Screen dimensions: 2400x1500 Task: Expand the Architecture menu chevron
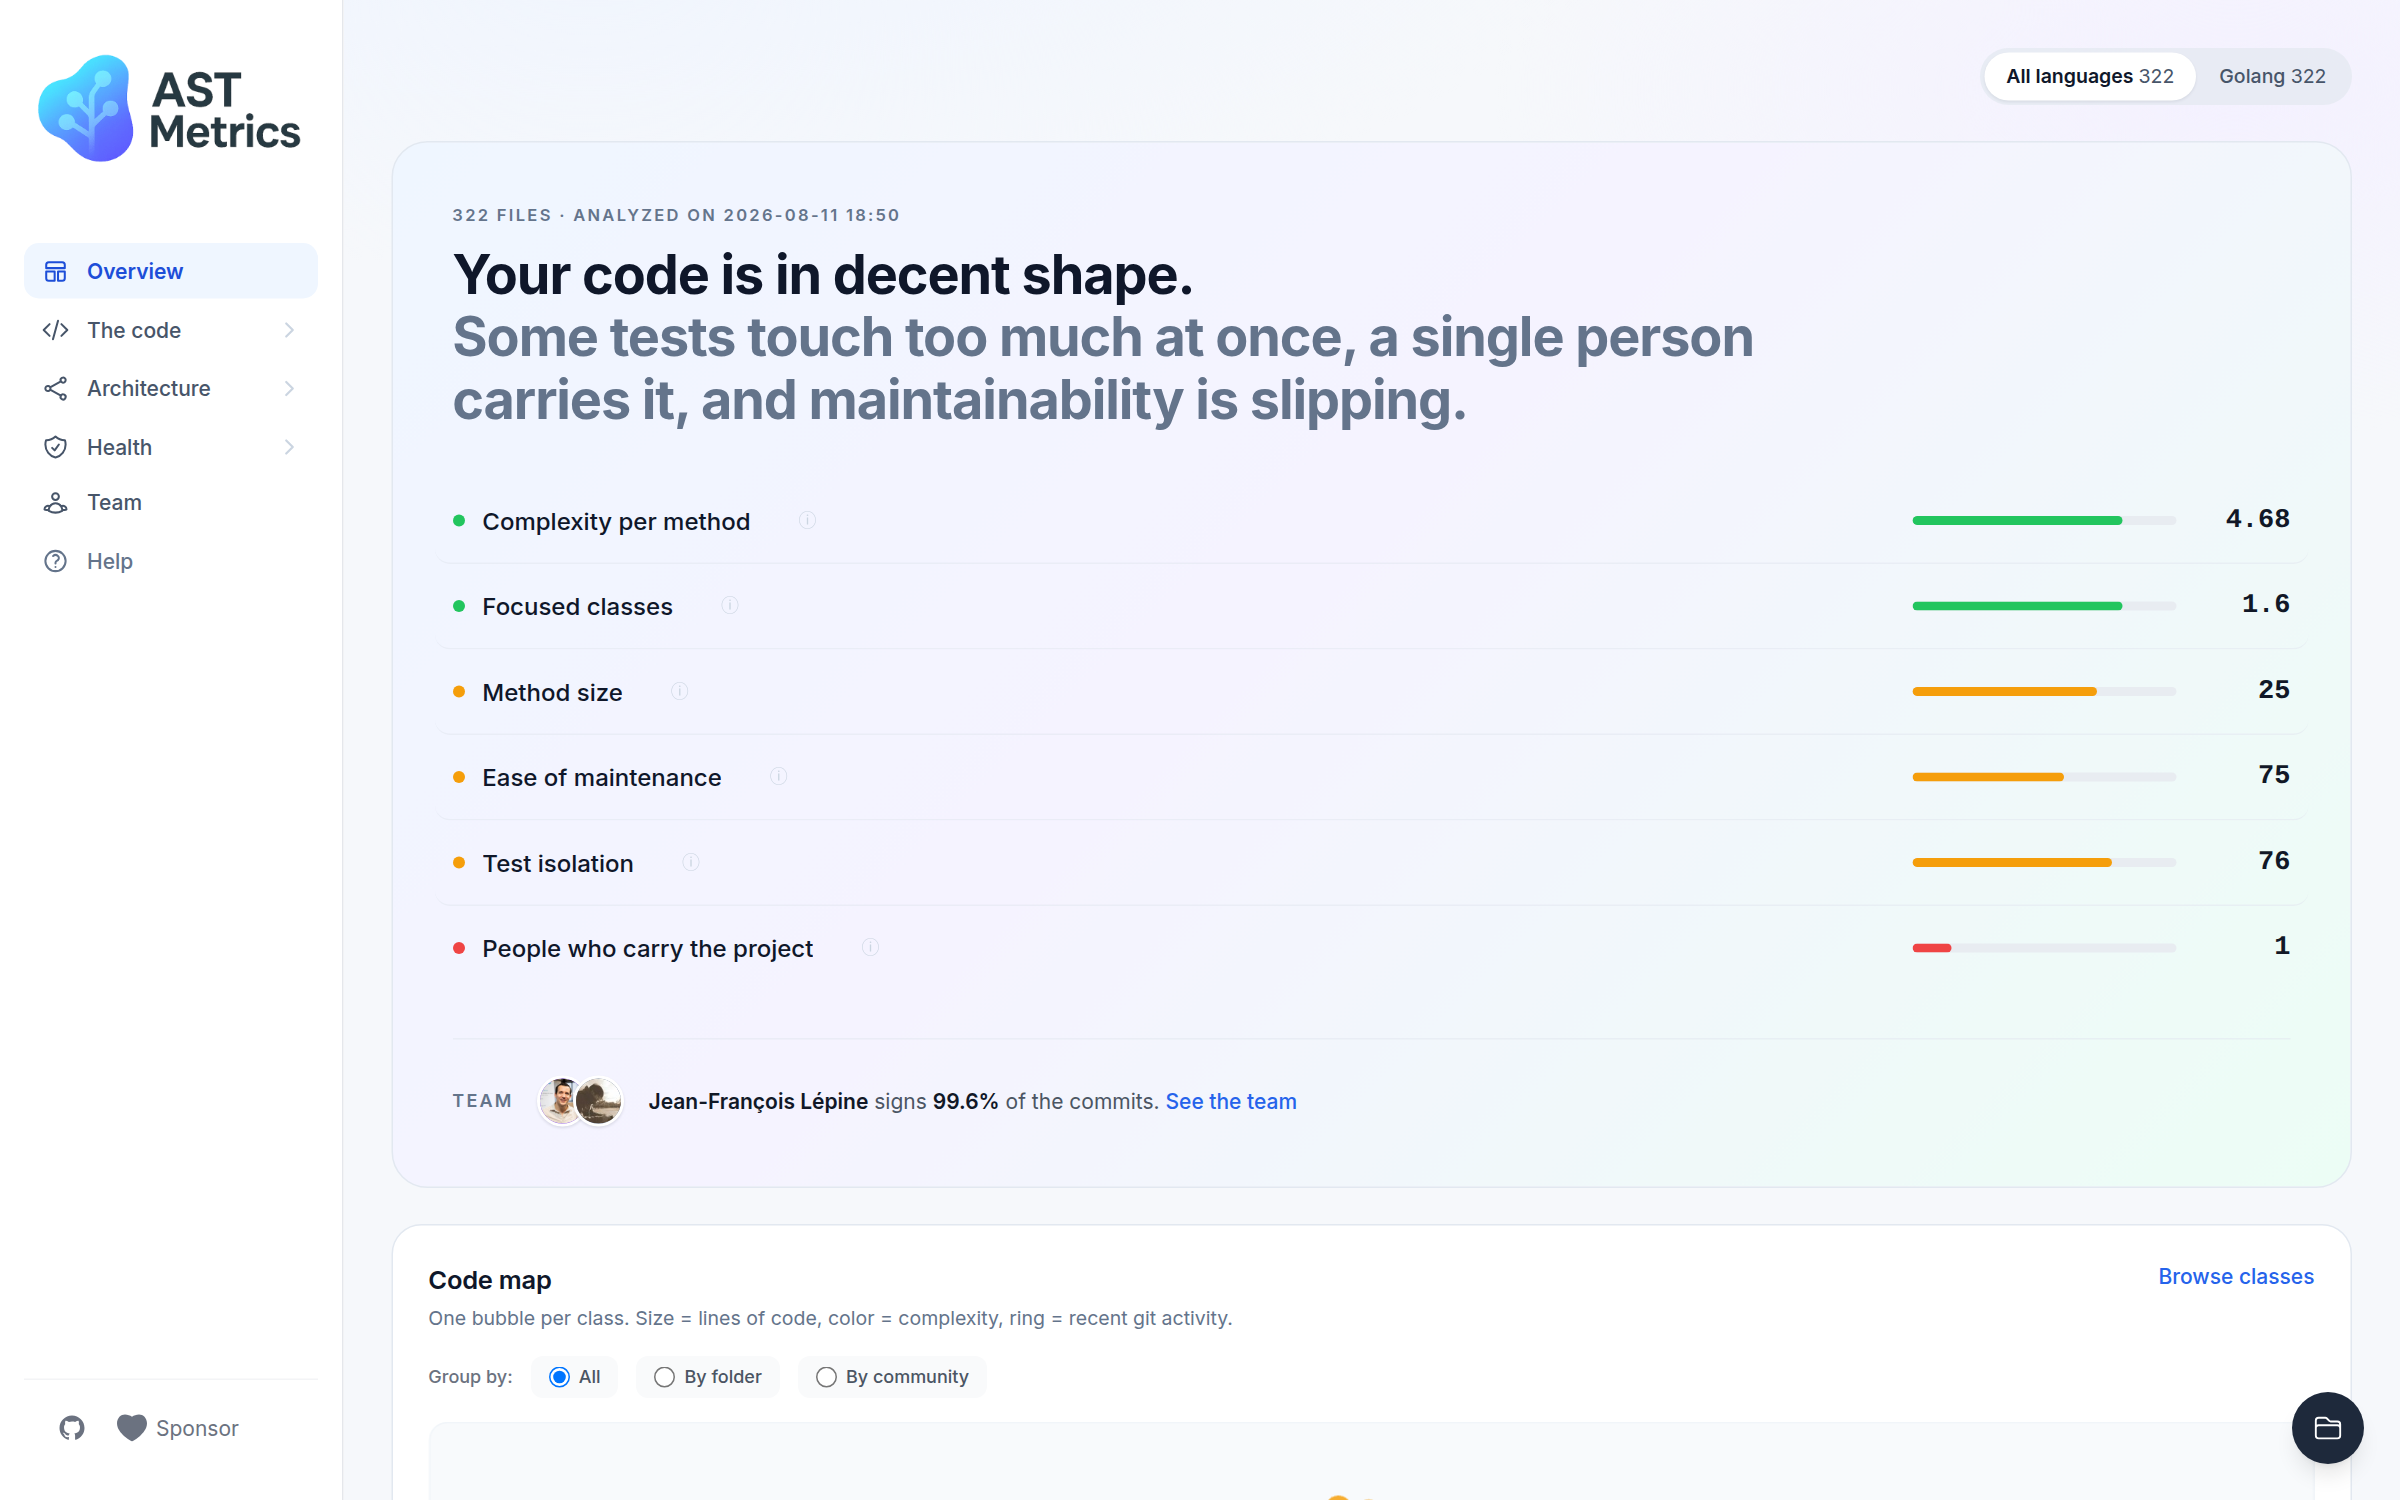tap(289, 388)
